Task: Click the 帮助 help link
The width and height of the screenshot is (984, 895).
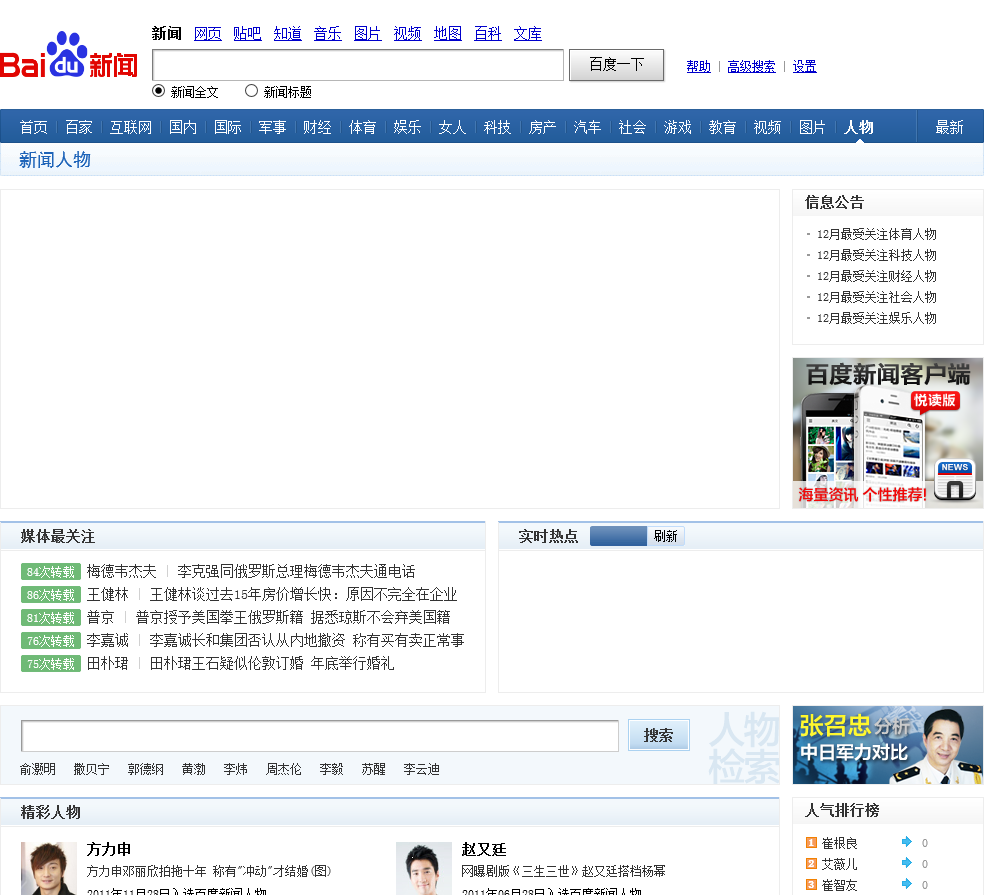Action: click(x=698, y=67)
